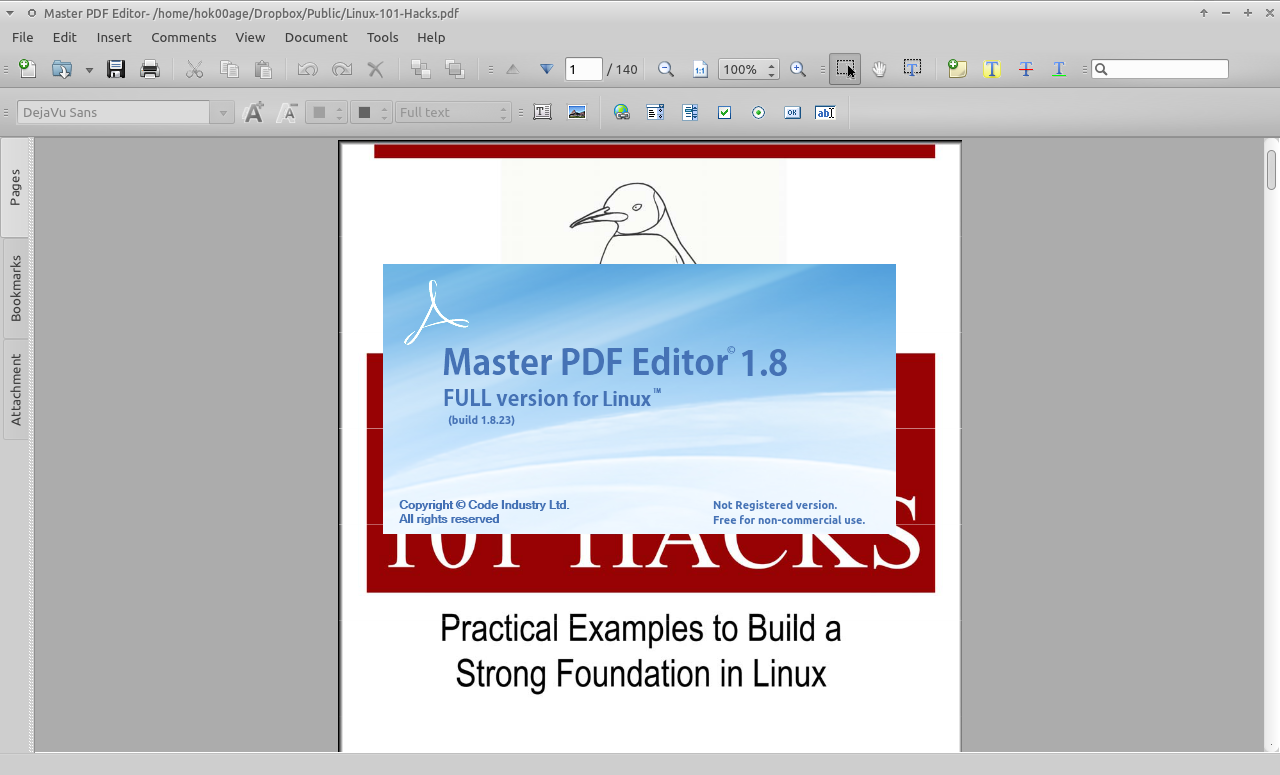Set actual size 1:1 zoom
This screenshot has width=1280, height=775.
[700, 69]
